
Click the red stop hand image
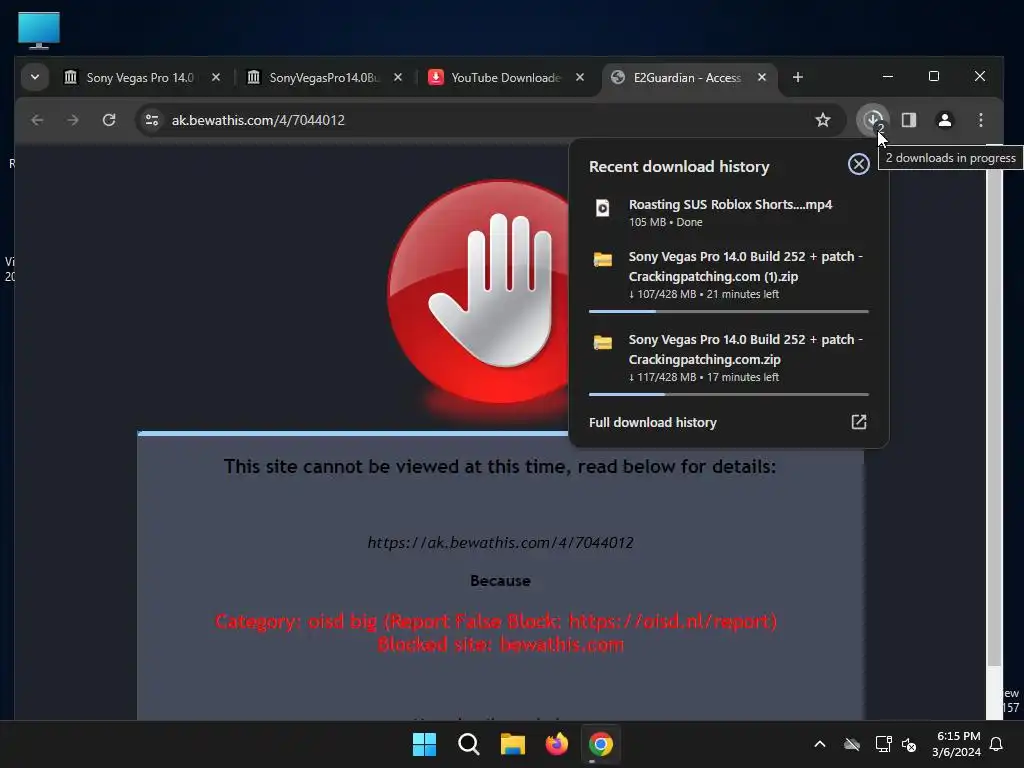pos(480,292)
